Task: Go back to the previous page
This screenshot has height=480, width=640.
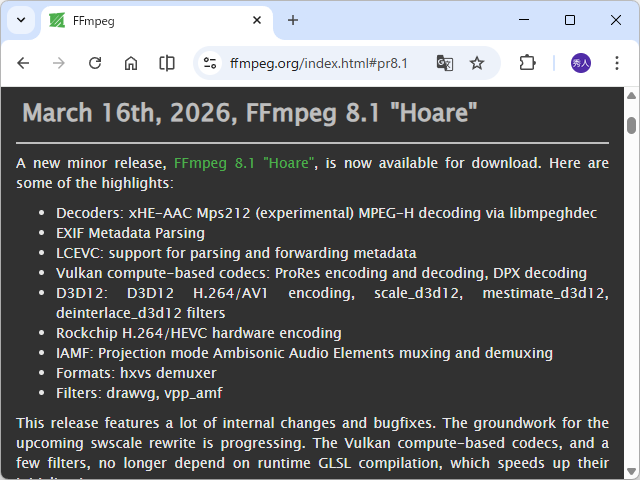Action: point(23,63)
